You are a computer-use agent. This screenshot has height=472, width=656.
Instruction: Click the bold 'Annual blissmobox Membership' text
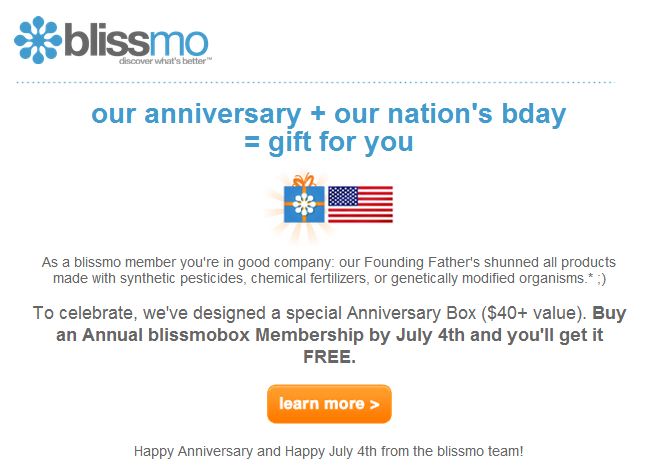(223, 335)
